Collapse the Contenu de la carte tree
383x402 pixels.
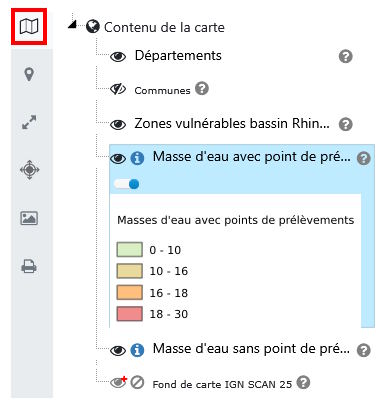click(x=72, y=24)
